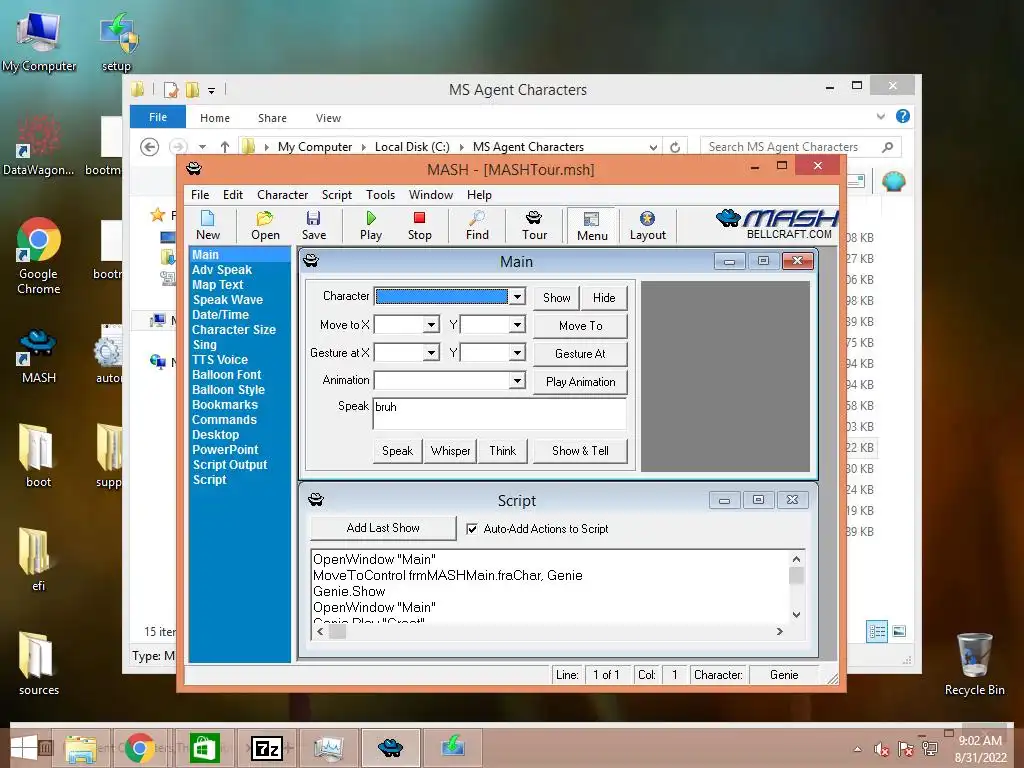Select the DataWagon desktop shortcut
The image size is (1024, 768).
[39, 145]
